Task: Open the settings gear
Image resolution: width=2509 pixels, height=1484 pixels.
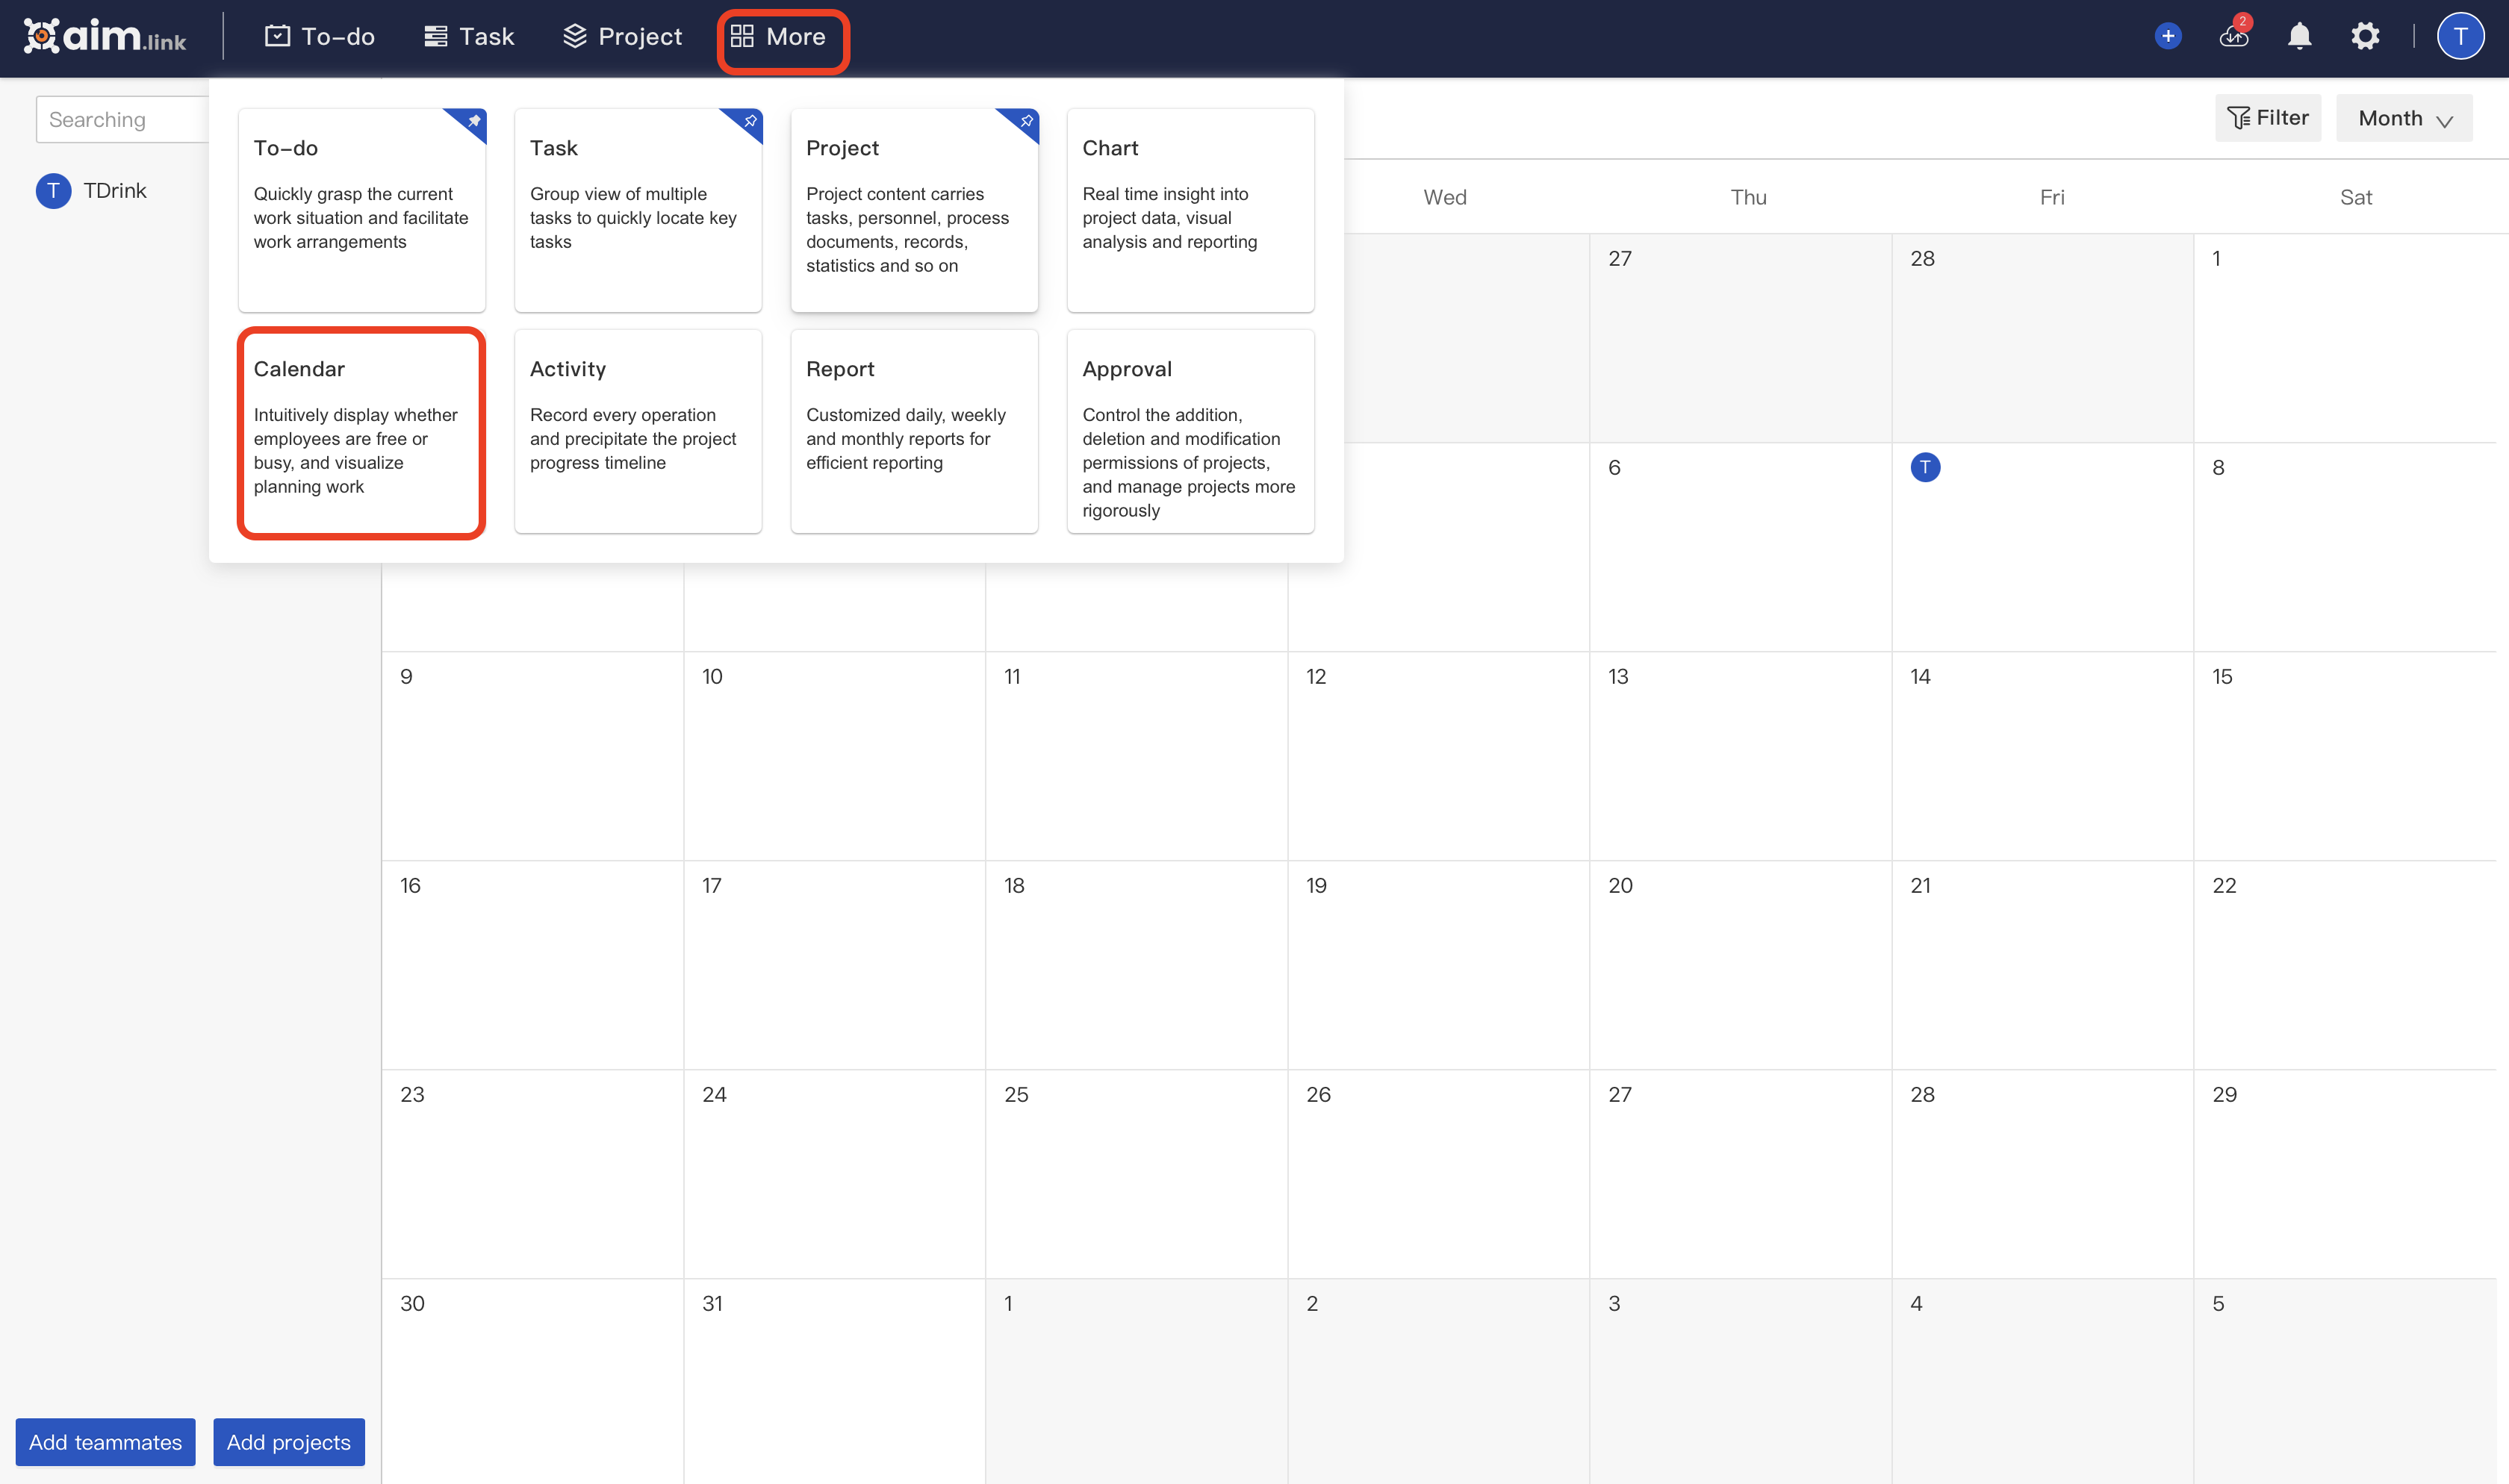Action: [2365, 36]
